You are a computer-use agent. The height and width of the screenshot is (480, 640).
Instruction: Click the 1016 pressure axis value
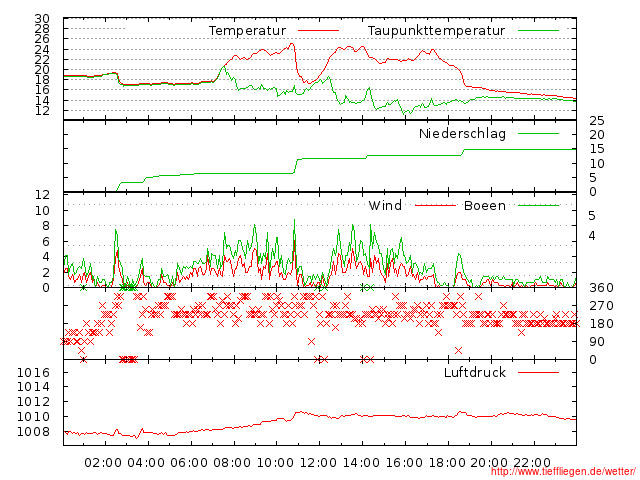[x=33, y=372]
